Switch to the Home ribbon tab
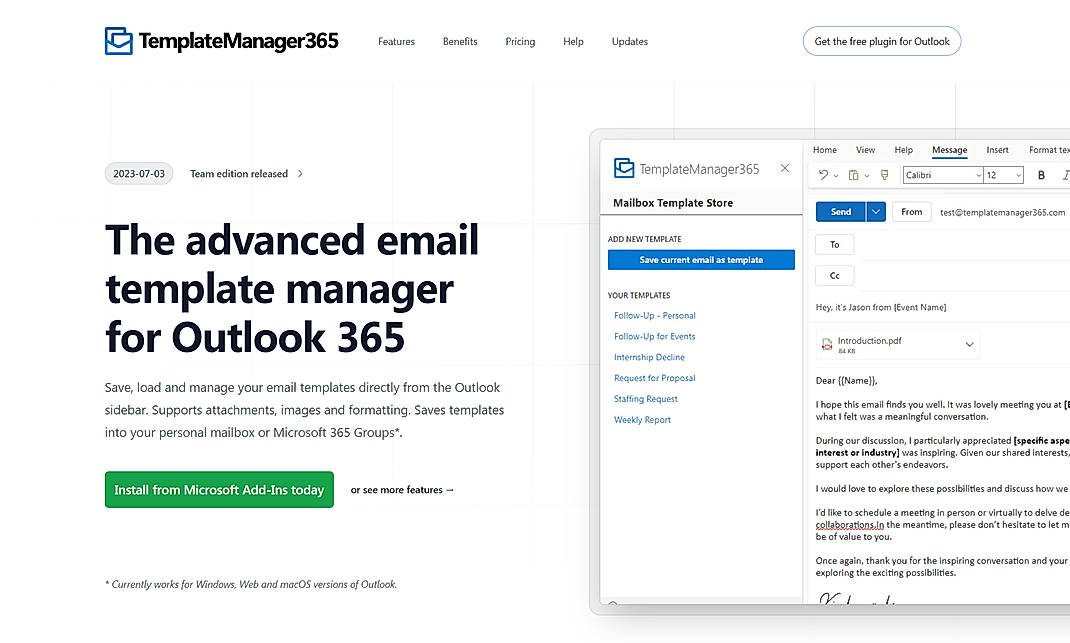1070x643 pixels. tap(824, 149)
